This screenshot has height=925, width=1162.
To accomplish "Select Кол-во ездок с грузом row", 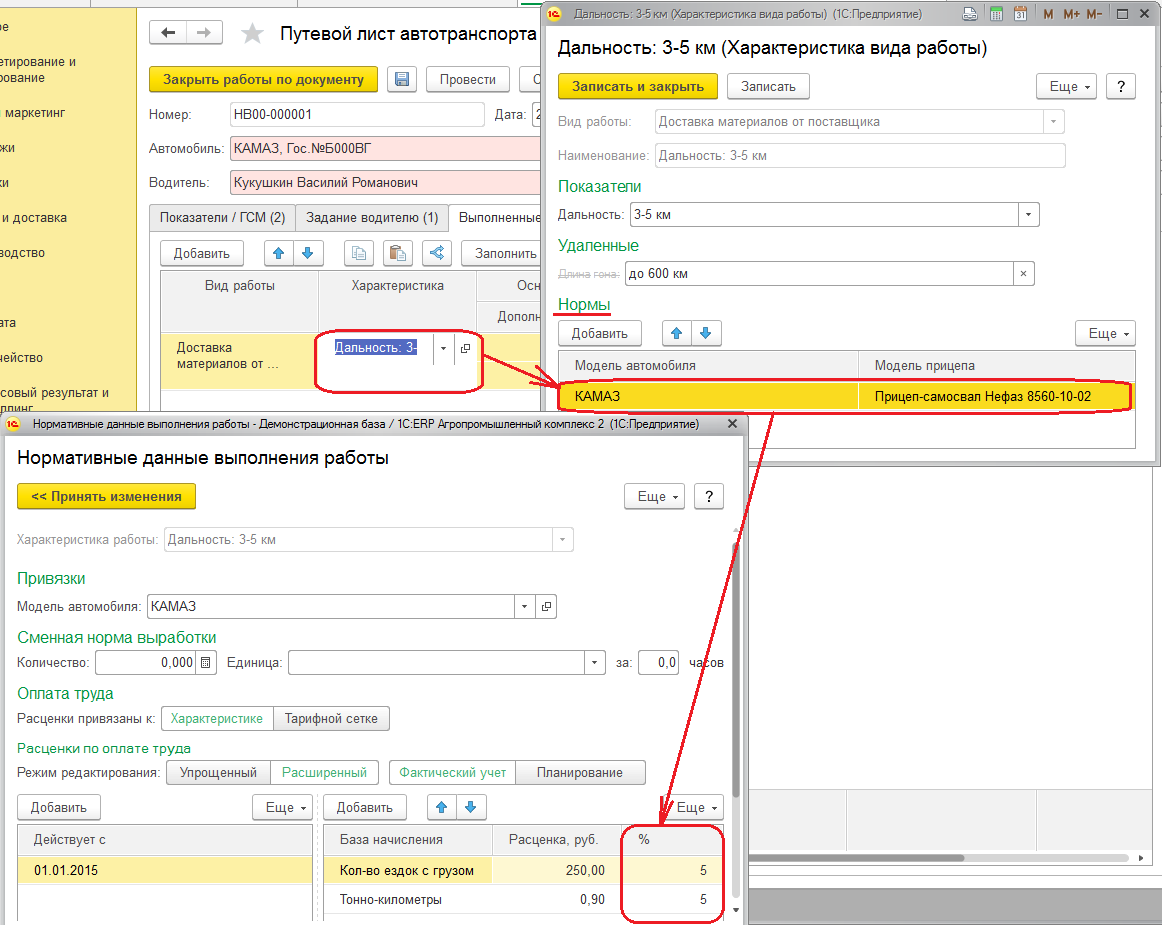I will click(522, 870).
